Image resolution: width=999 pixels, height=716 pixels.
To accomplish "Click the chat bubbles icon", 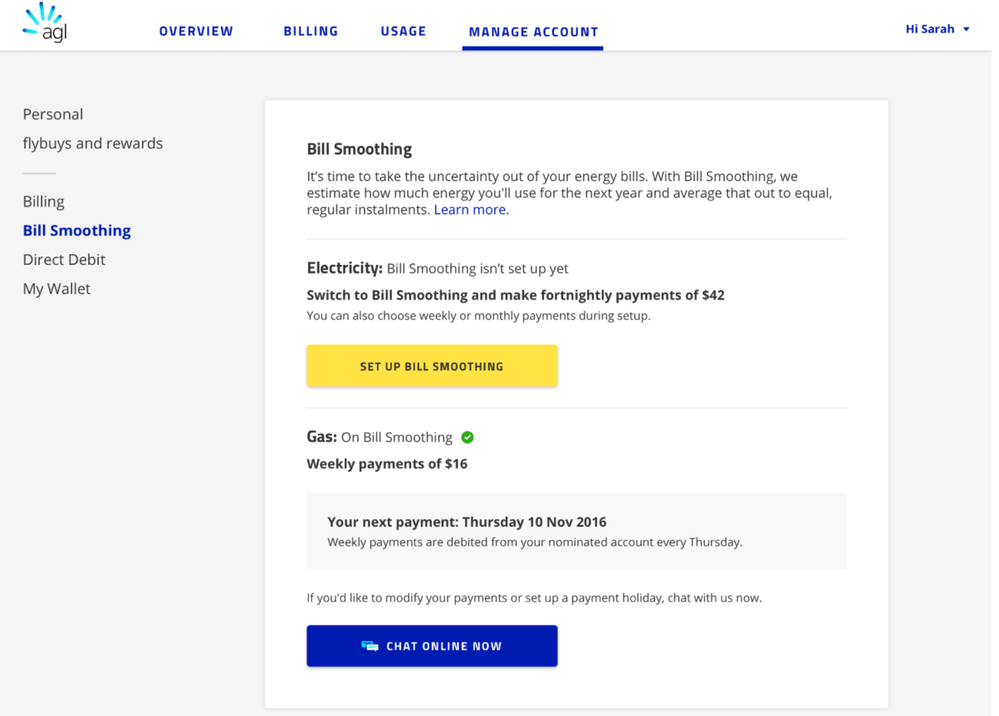I will click(370, 646).
